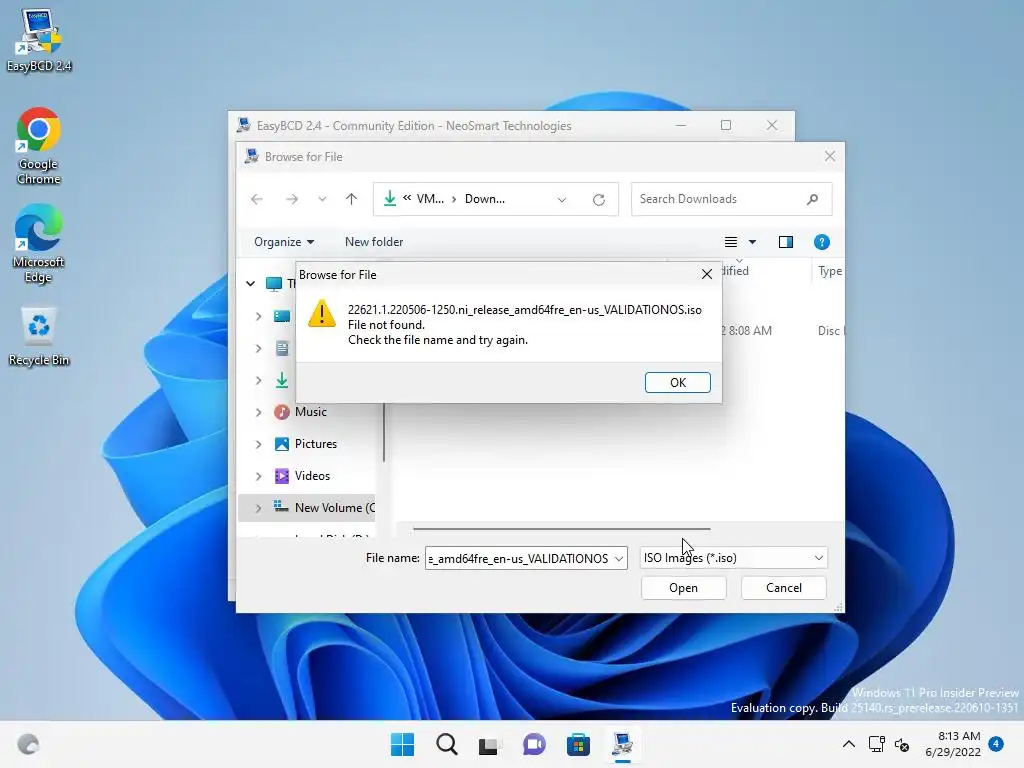Image resolution: width=1024 pixels, height=768 pixels.
Task: Click the Windows Start button on taskbar
Action: coord(402,744)
